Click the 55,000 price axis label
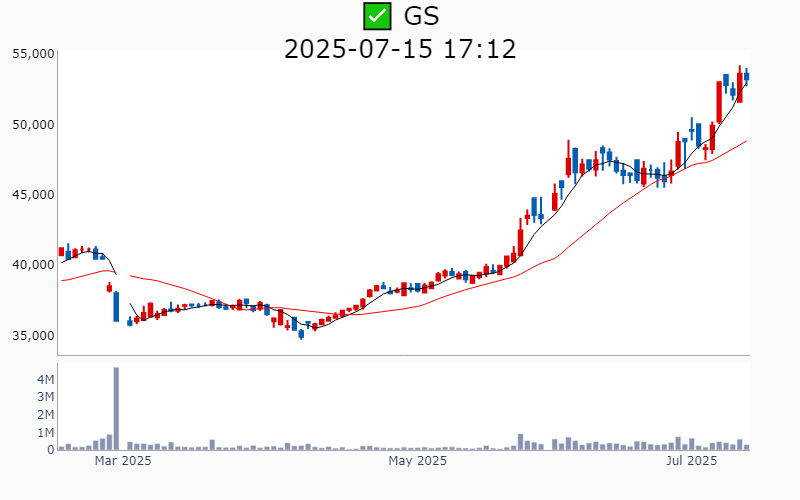800x500 pixels. click(x=33, y=54)
